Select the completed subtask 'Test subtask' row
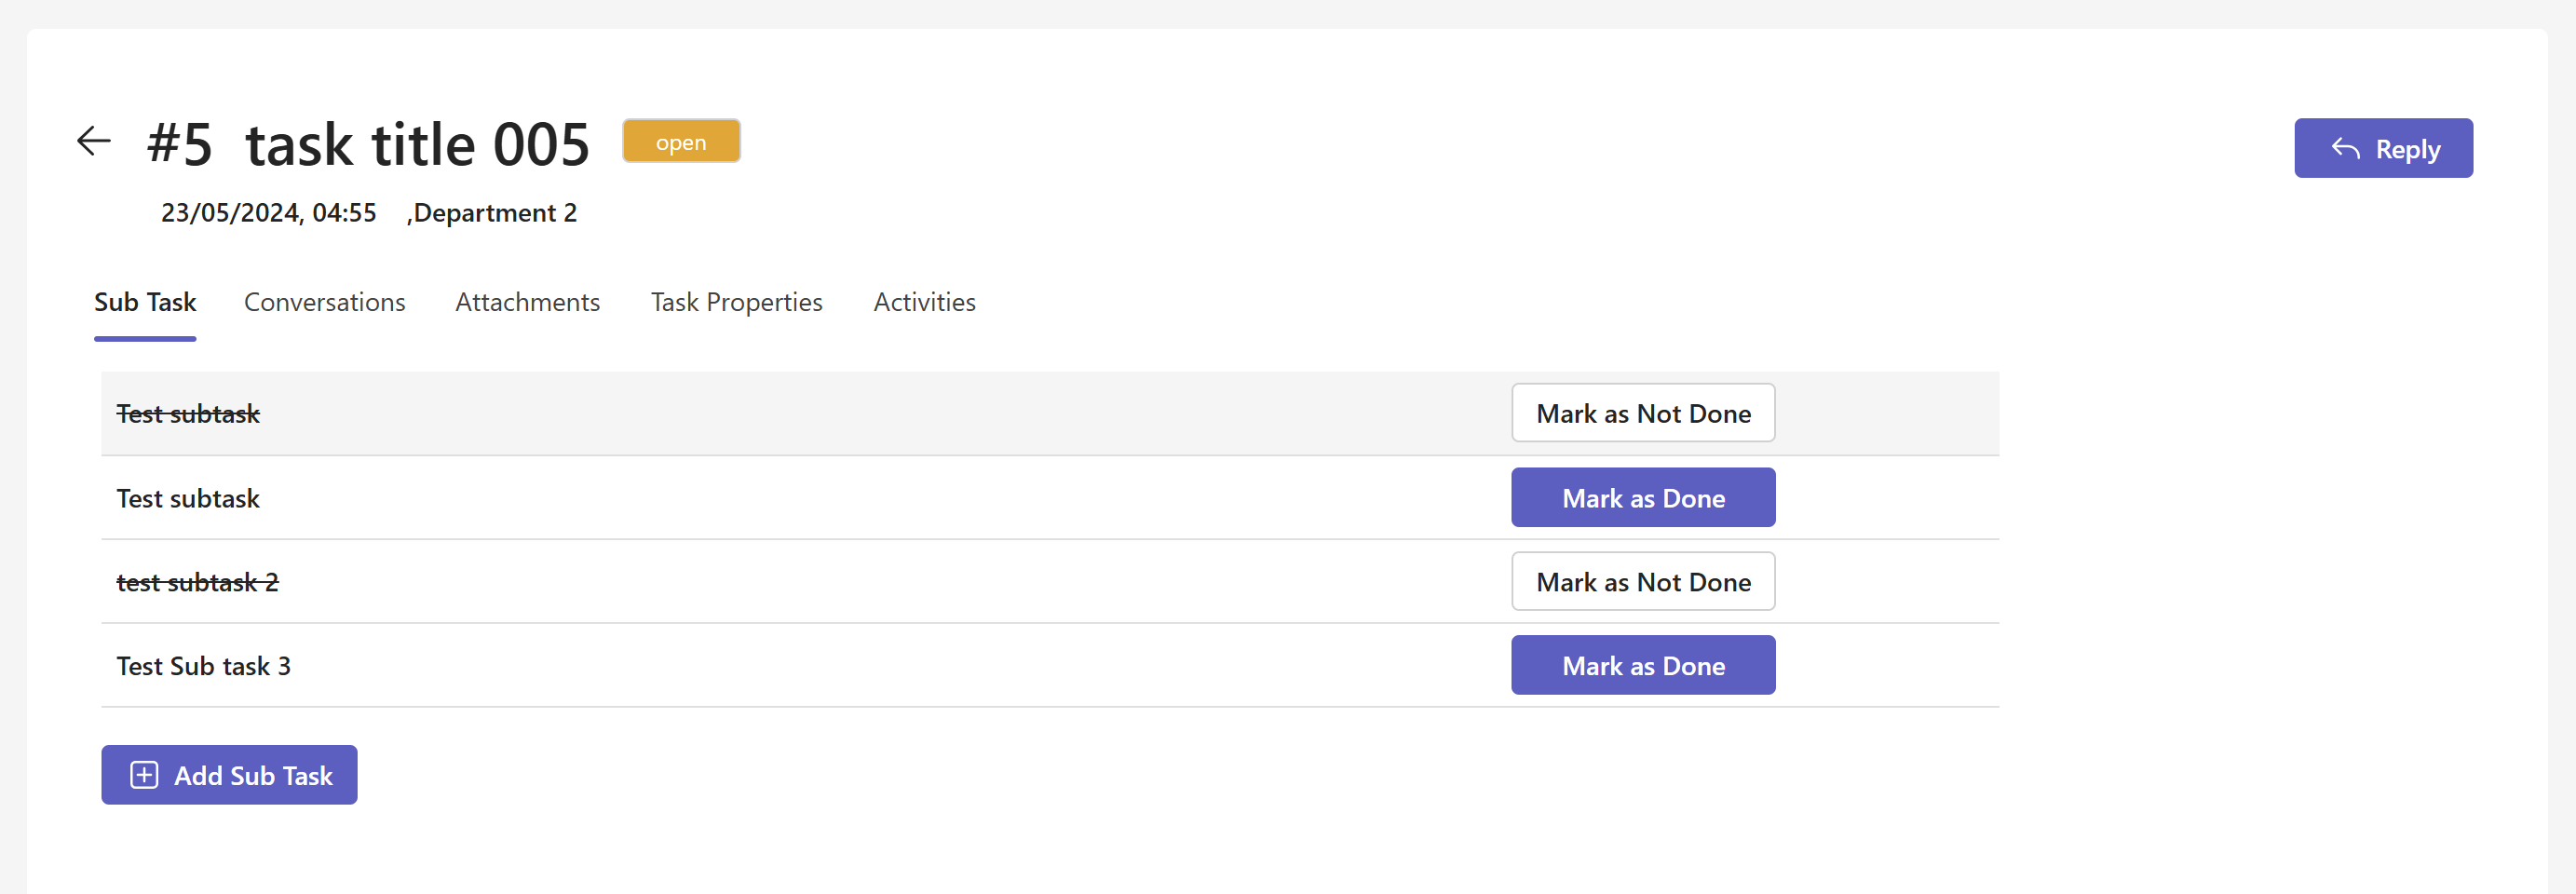The image size is (2576, 894). pyautogui.click(x=188, y=412)
